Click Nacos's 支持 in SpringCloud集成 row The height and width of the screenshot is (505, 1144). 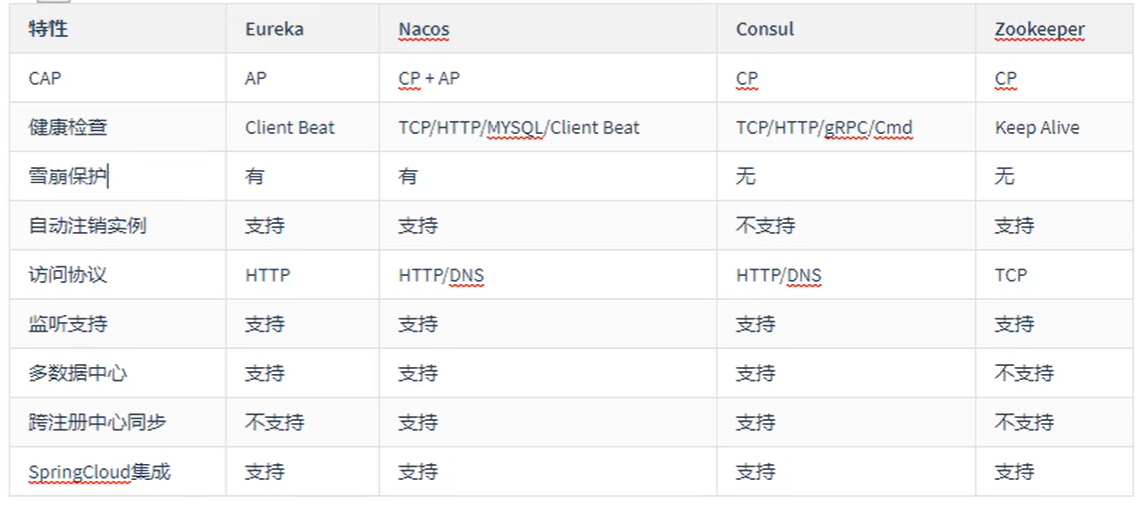(418, 471)
